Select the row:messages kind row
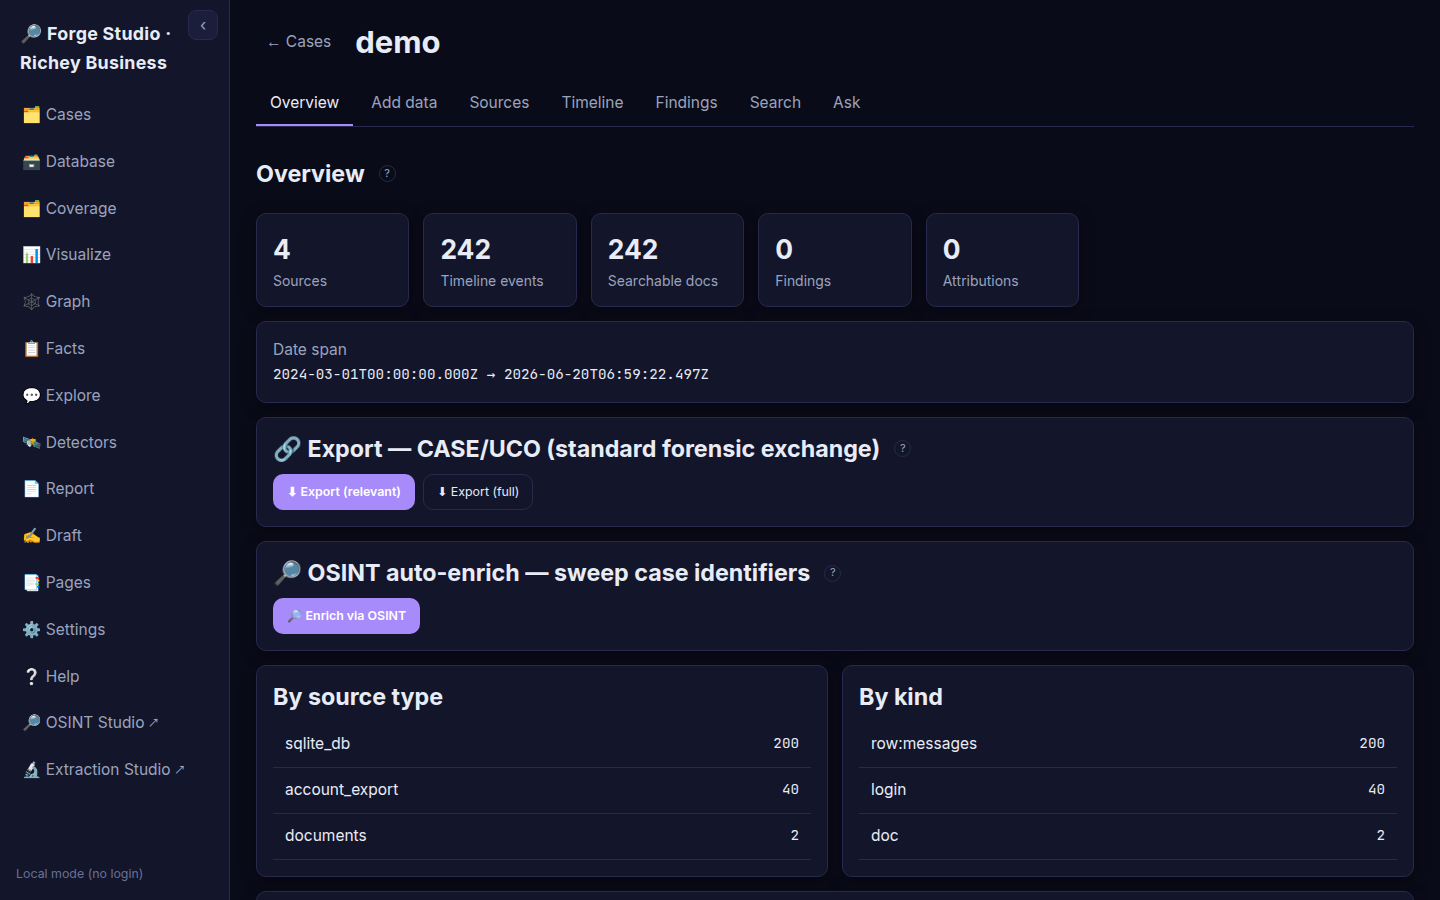 pyautogui.click(x=1128, y=744)
